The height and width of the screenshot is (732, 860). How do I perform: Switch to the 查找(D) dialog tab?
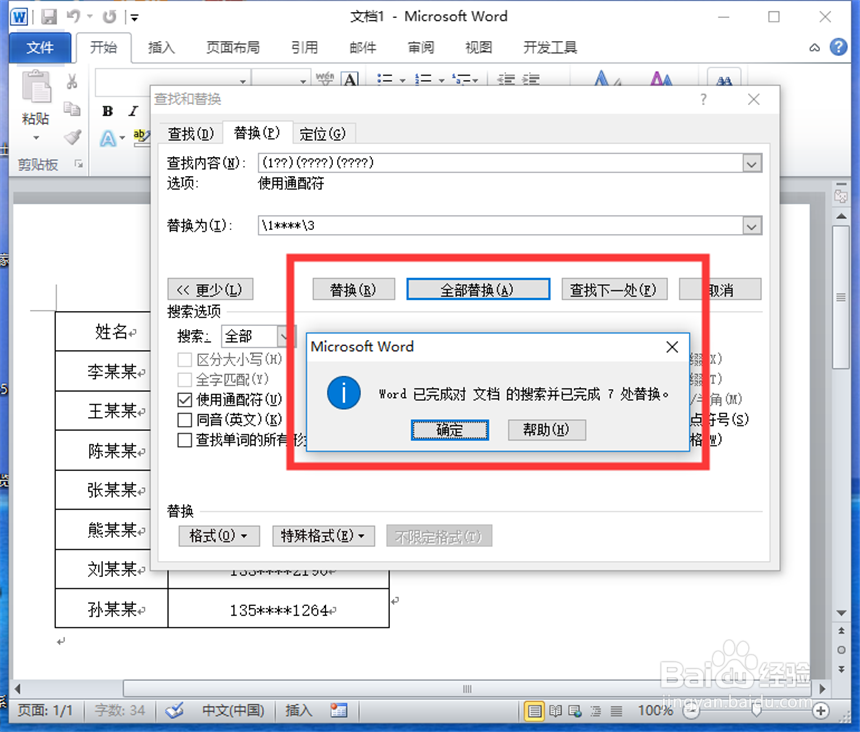[190, 134]
